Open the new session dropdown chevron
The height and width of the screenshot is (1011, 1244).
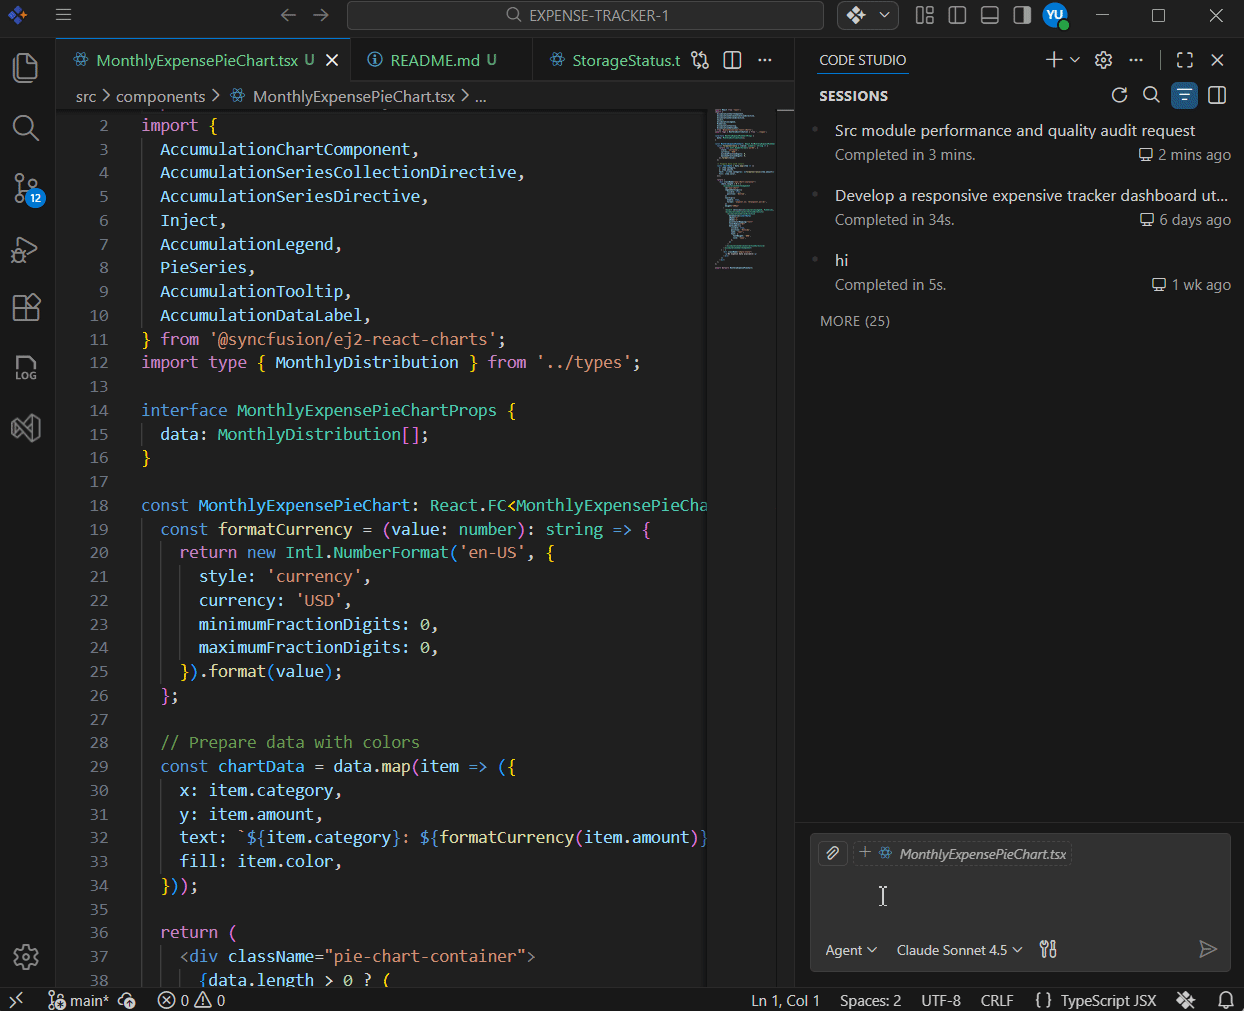click(x=1075, y=60)
